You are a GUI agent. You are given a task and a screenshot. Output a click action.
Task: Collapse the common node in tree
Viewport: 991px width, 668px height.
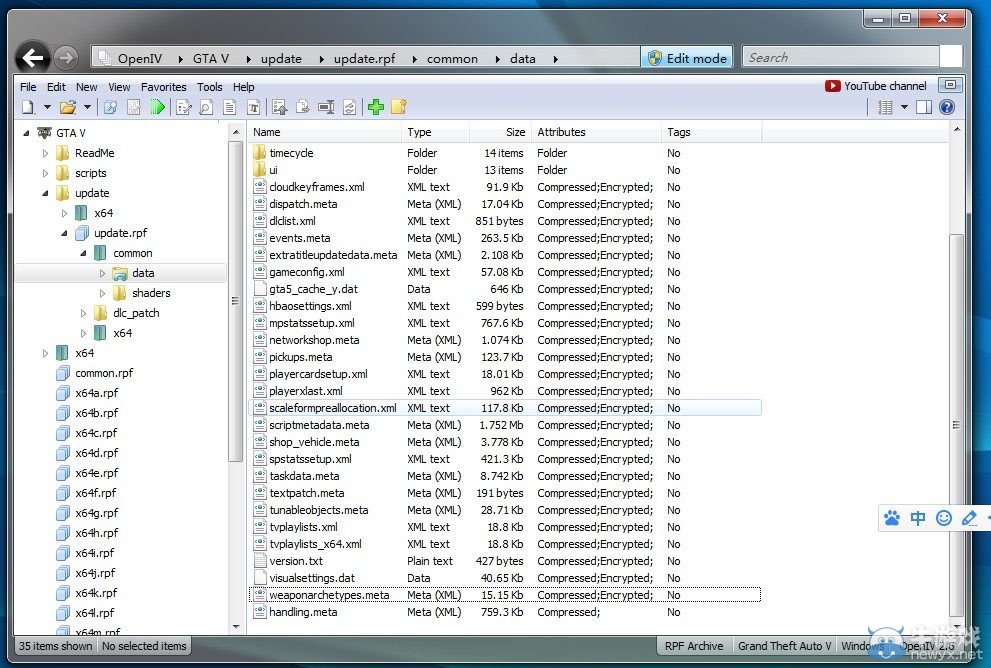[x=83, y=253]
